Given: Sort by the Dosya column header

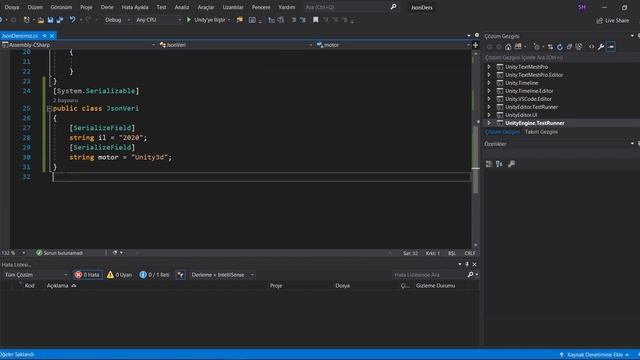Looking at the screenshot, I should [x=343, y=286].
